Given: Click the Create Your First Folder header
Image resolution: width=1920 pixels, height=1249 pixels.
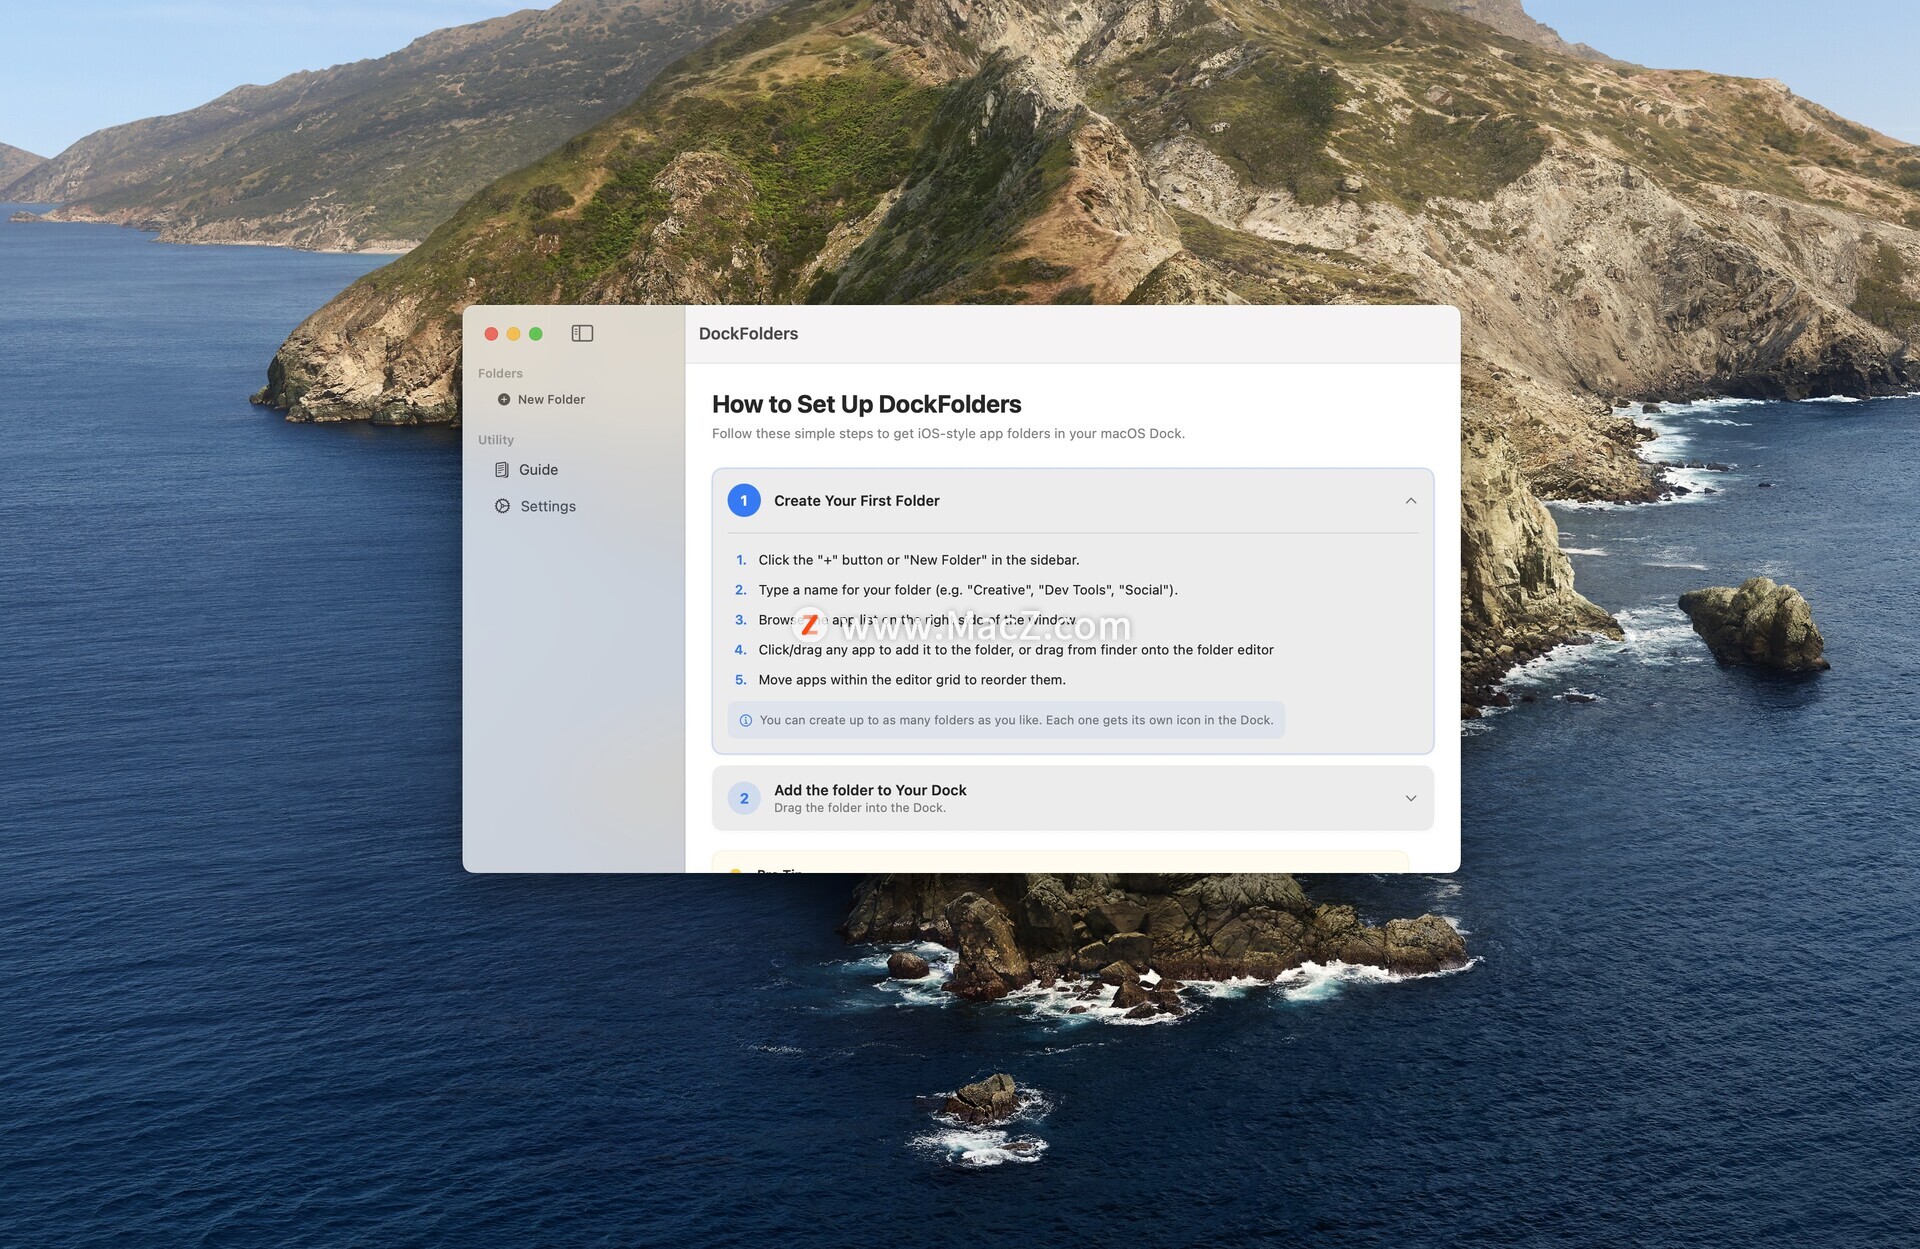Looking at the screenshot, I should pyautogui.click(x=856, y=500).
